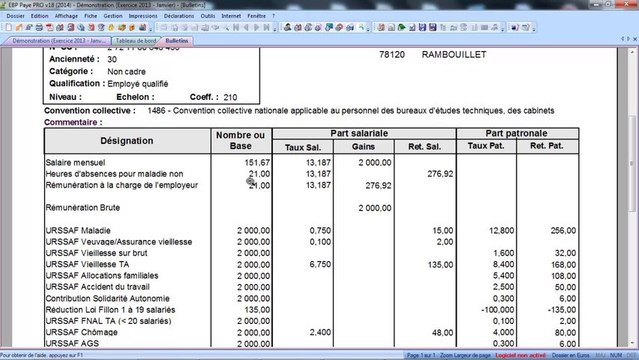Open the Impressions menu
This screenshot has height=360, width=639.
point(143,16)
